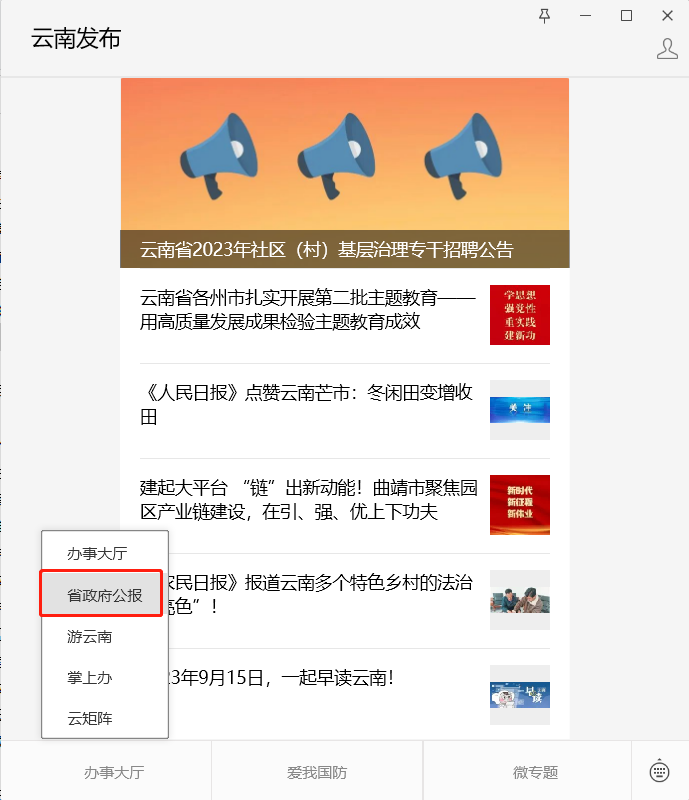Open the blue 关注 article thumbnail

coord(520,410)
